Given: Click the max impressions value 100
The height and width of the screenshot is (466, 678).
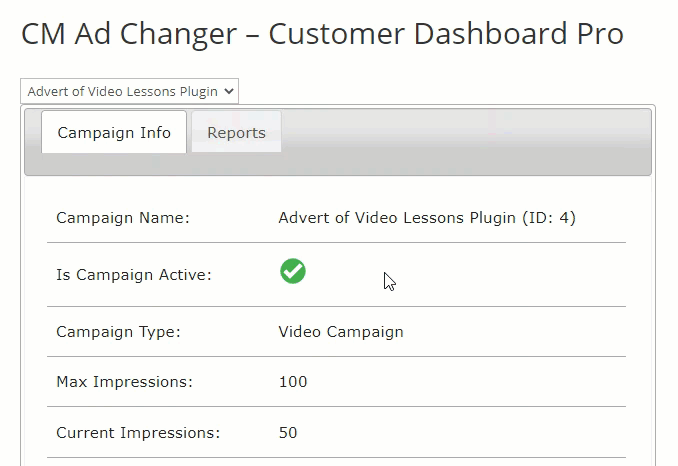Looking at the screenshot, I should 293,382.
